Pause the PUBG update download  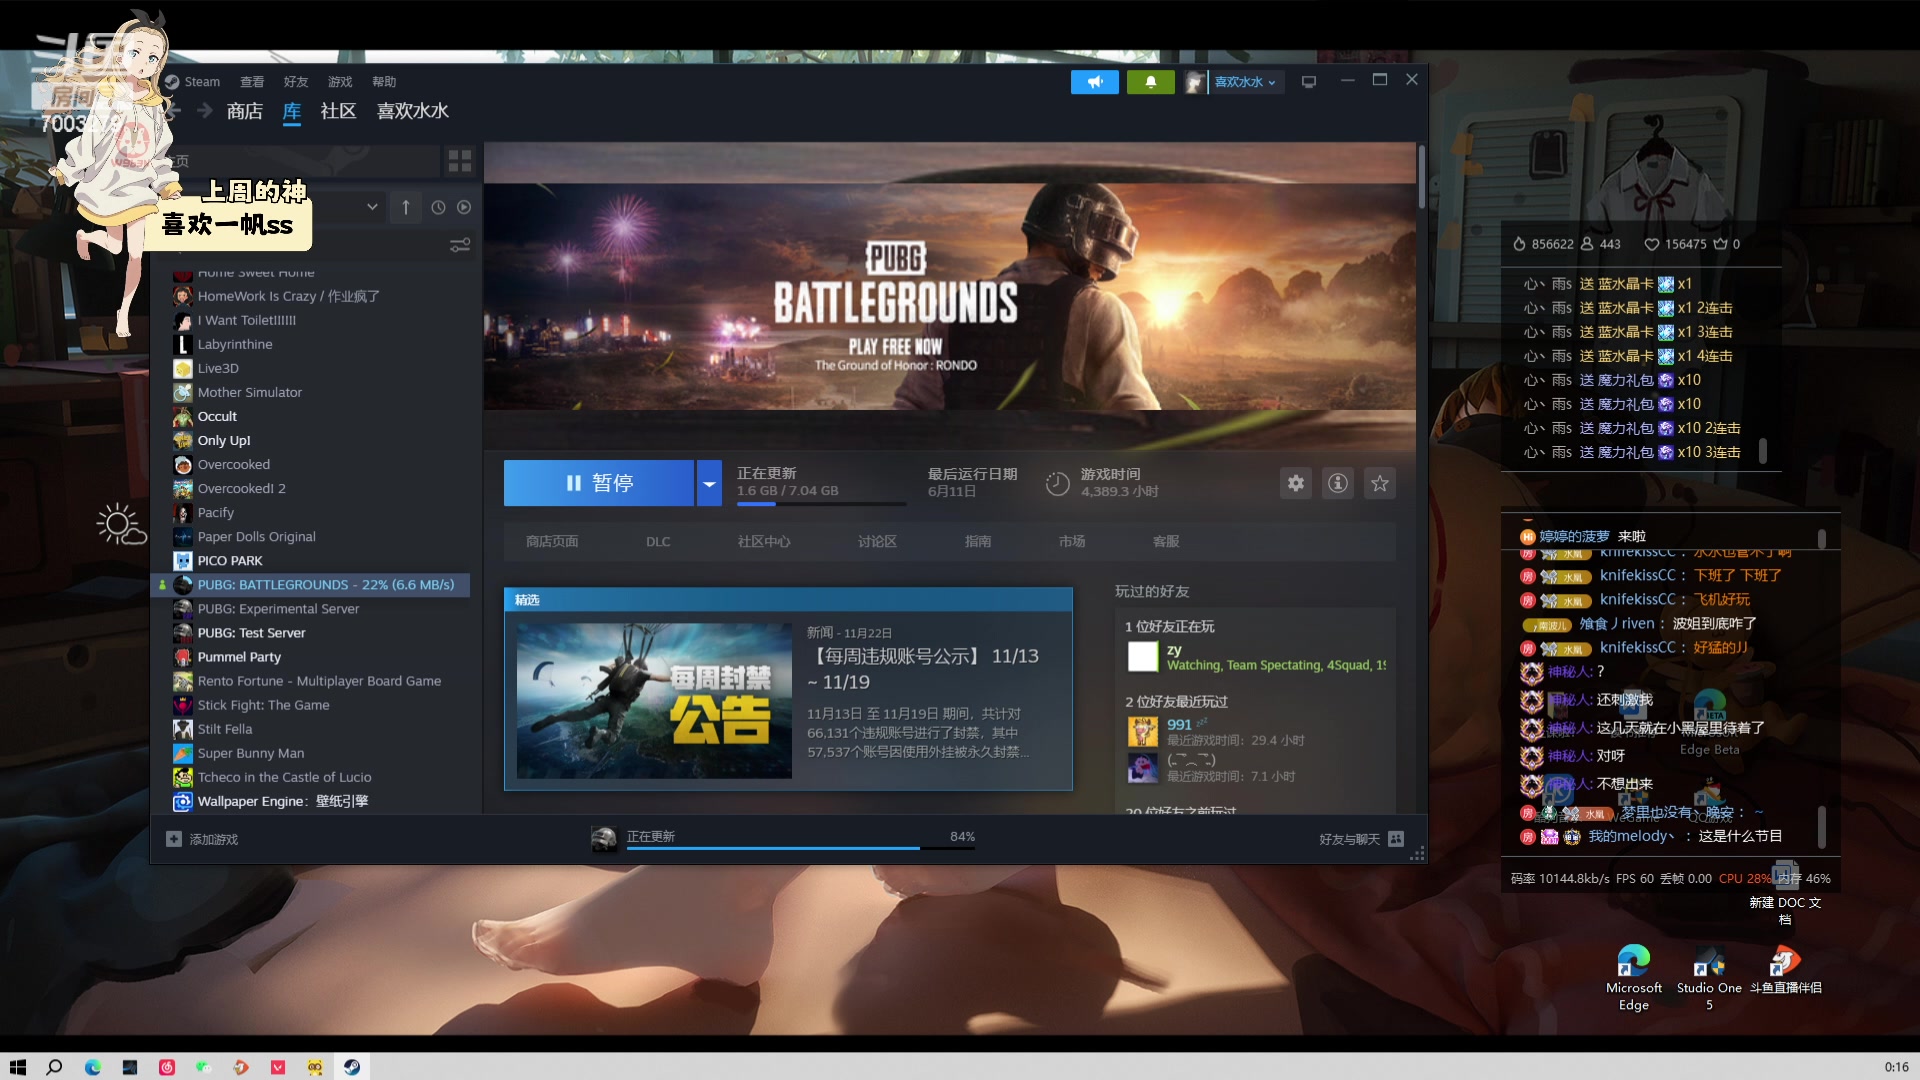[x=598, y=483]
